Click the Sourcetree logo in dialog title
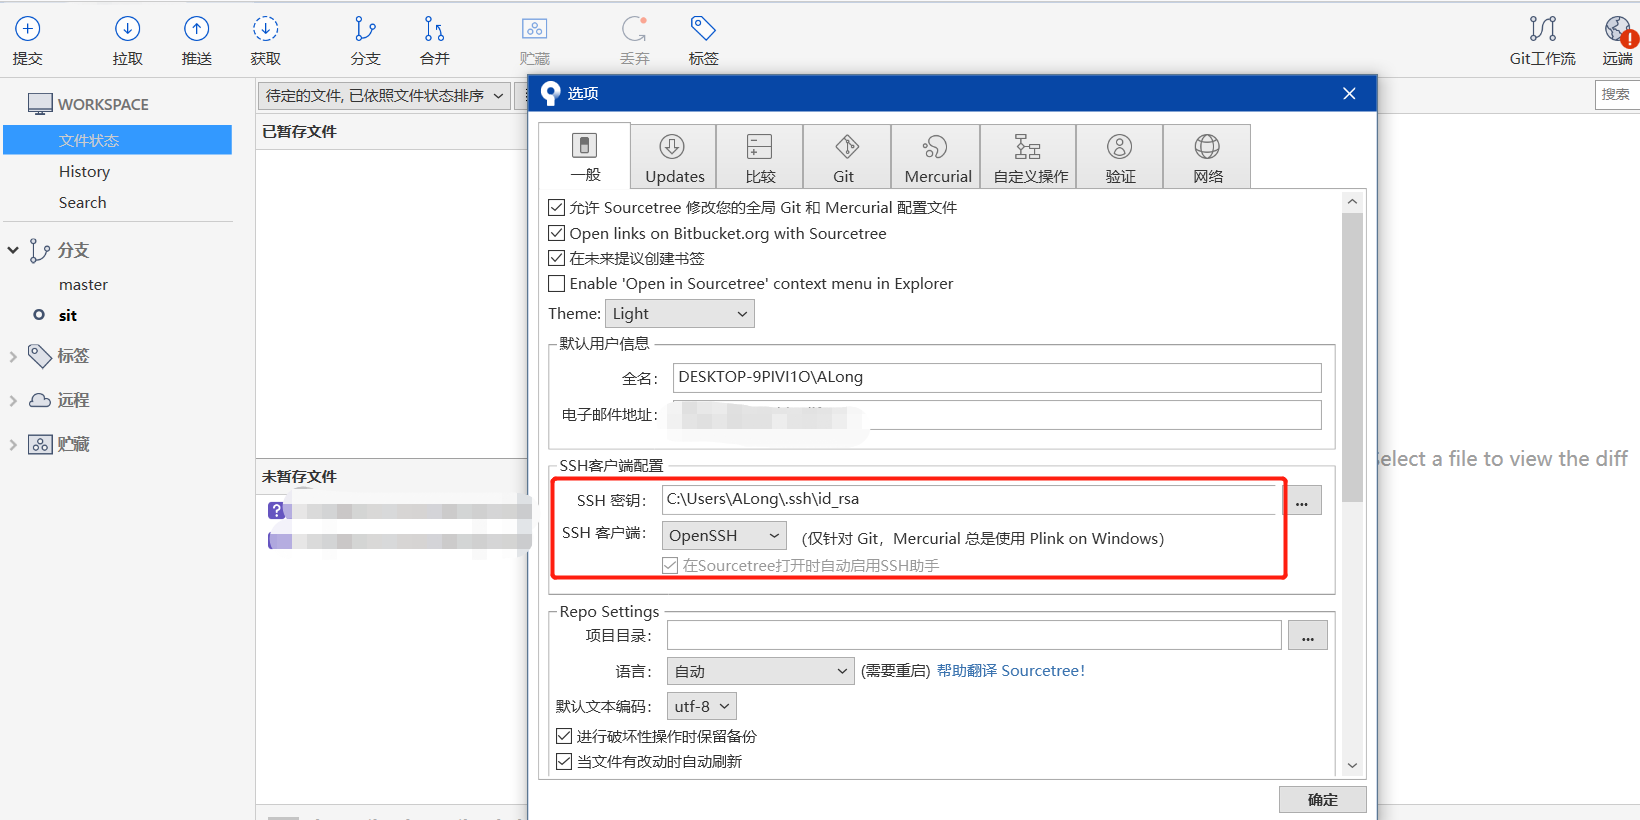This screenshot has height=820, width=1640. [550, 94]
